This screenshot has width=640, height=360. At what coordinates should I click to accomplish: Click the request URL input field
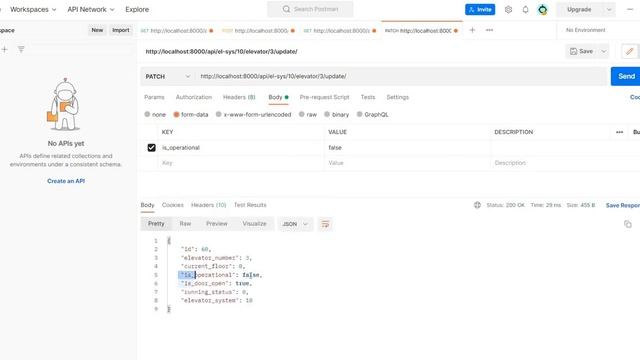402,76
